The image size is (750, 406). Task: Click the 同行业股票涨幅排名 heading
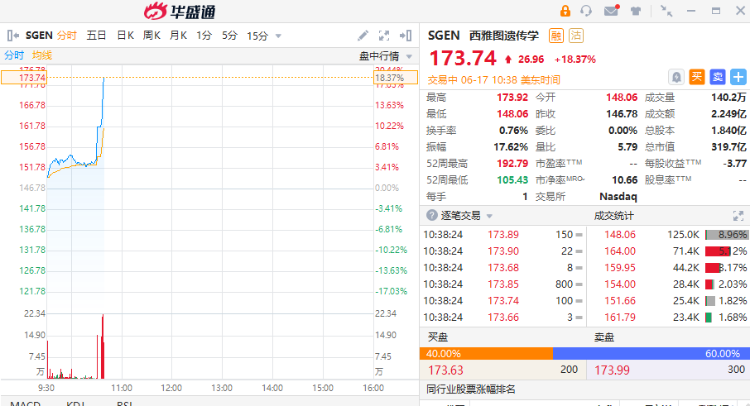coord(471,389)
